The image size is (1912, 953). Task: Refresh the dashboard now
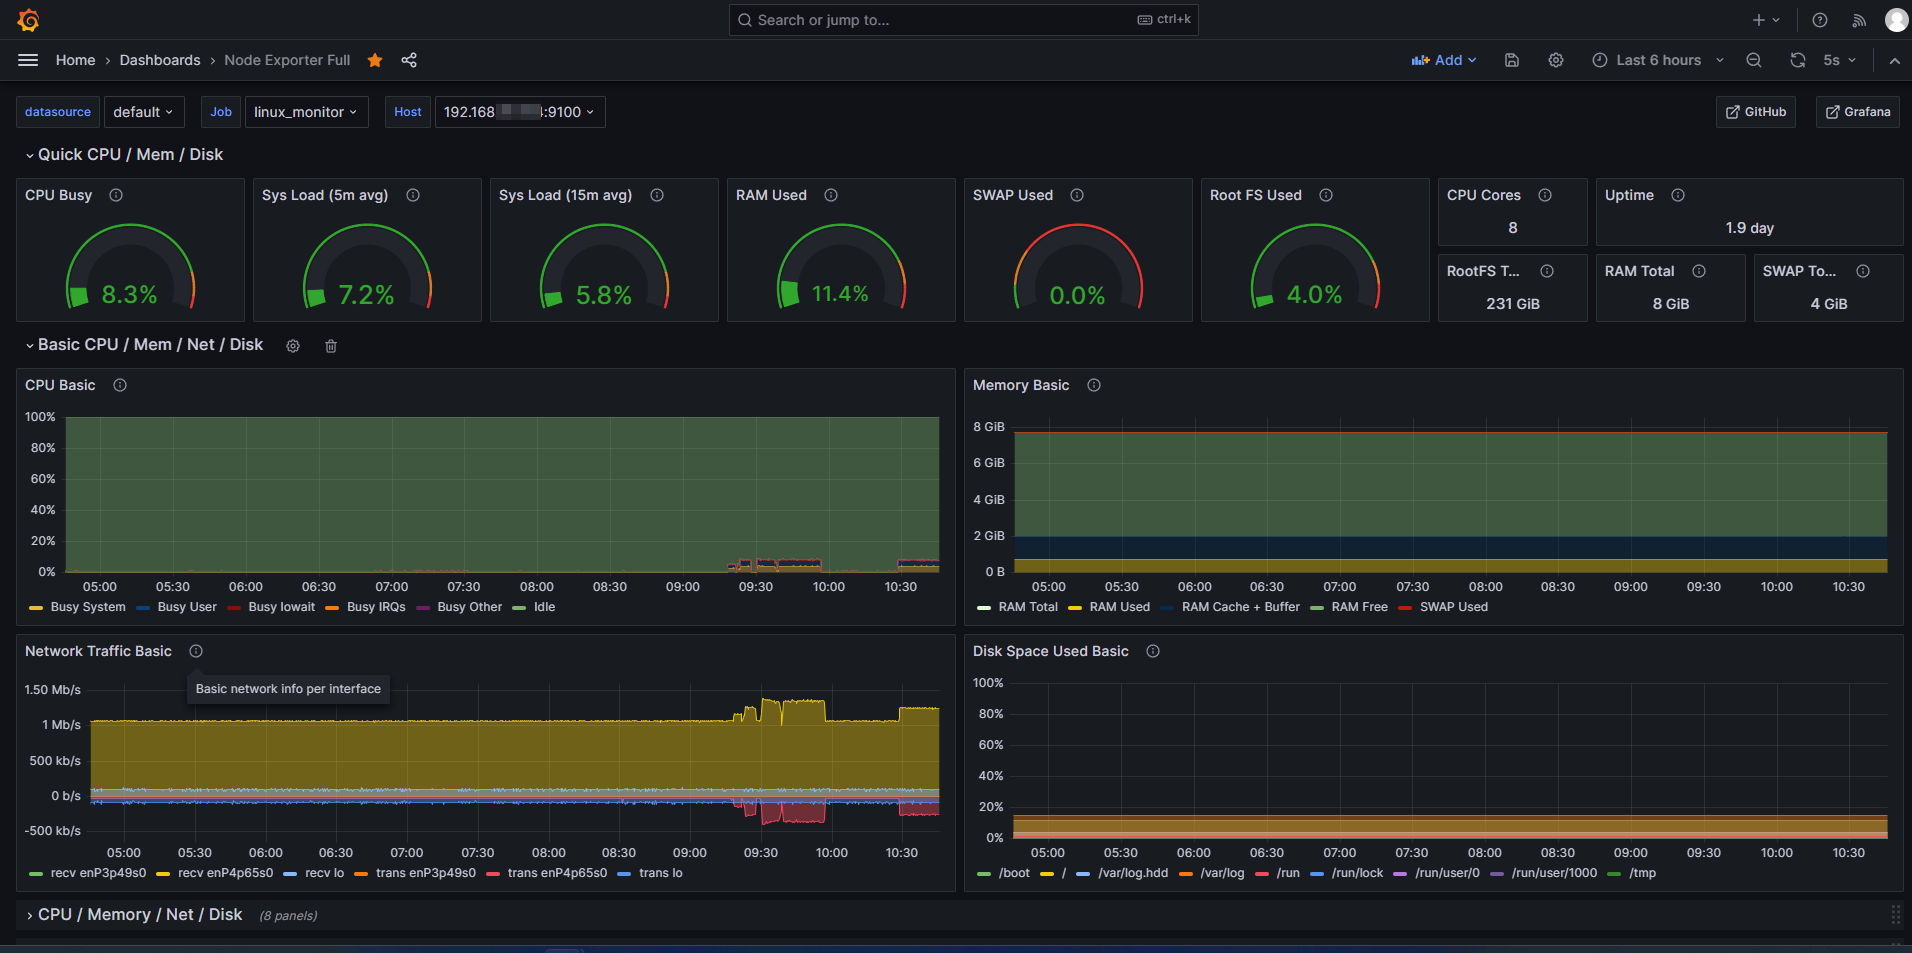(1797, 60)
